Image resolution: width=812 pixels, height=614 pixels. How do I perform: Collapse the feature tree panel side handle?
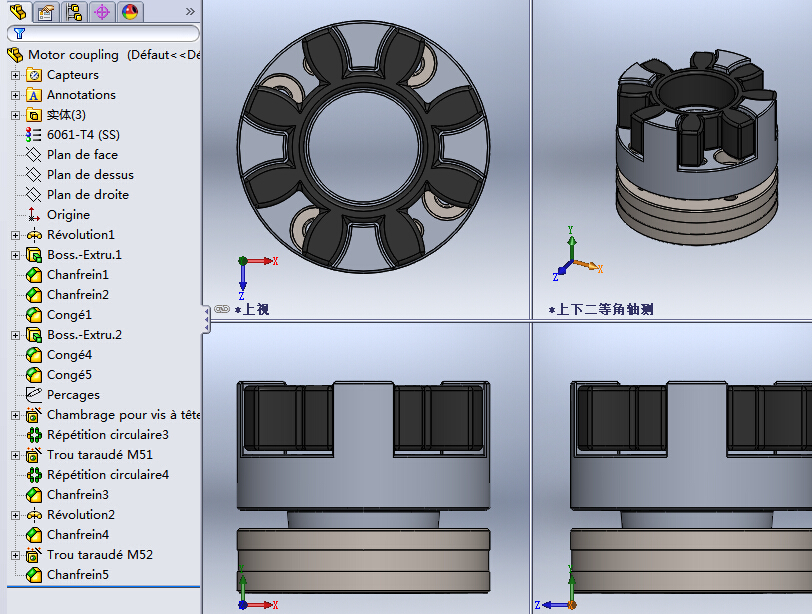click(206, 319)
